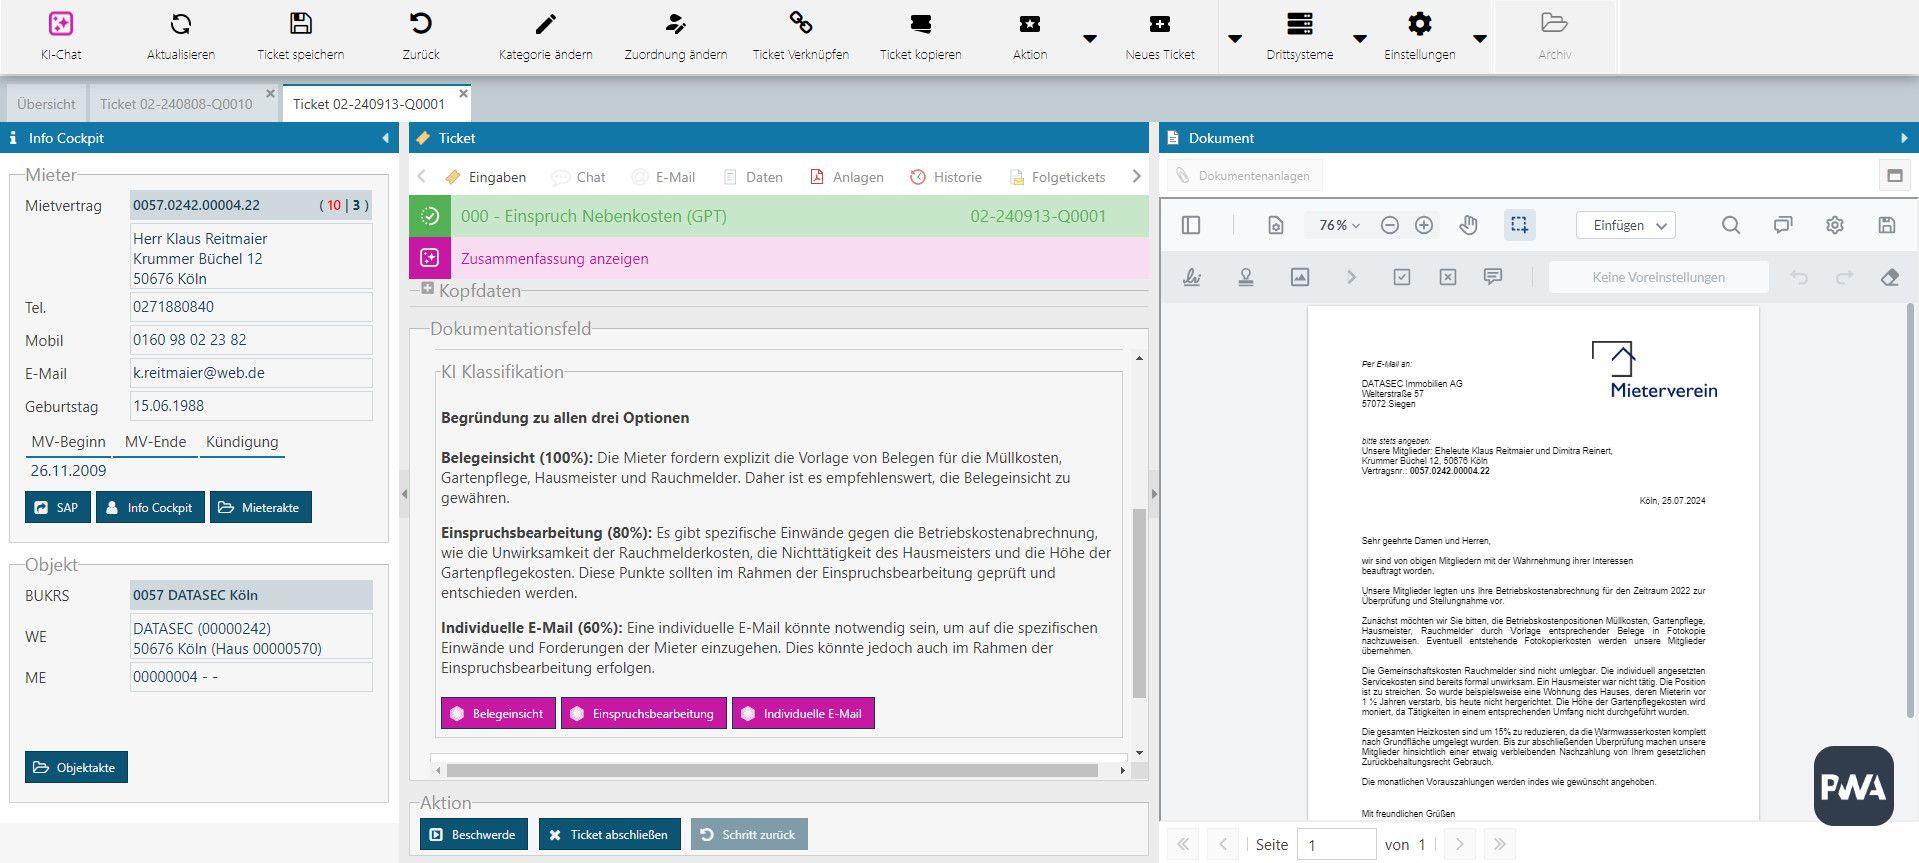This screenshot has height=863, width=1919.
Task: Expand dropdown arrow next to Aktion
Action: [1090, 39]
